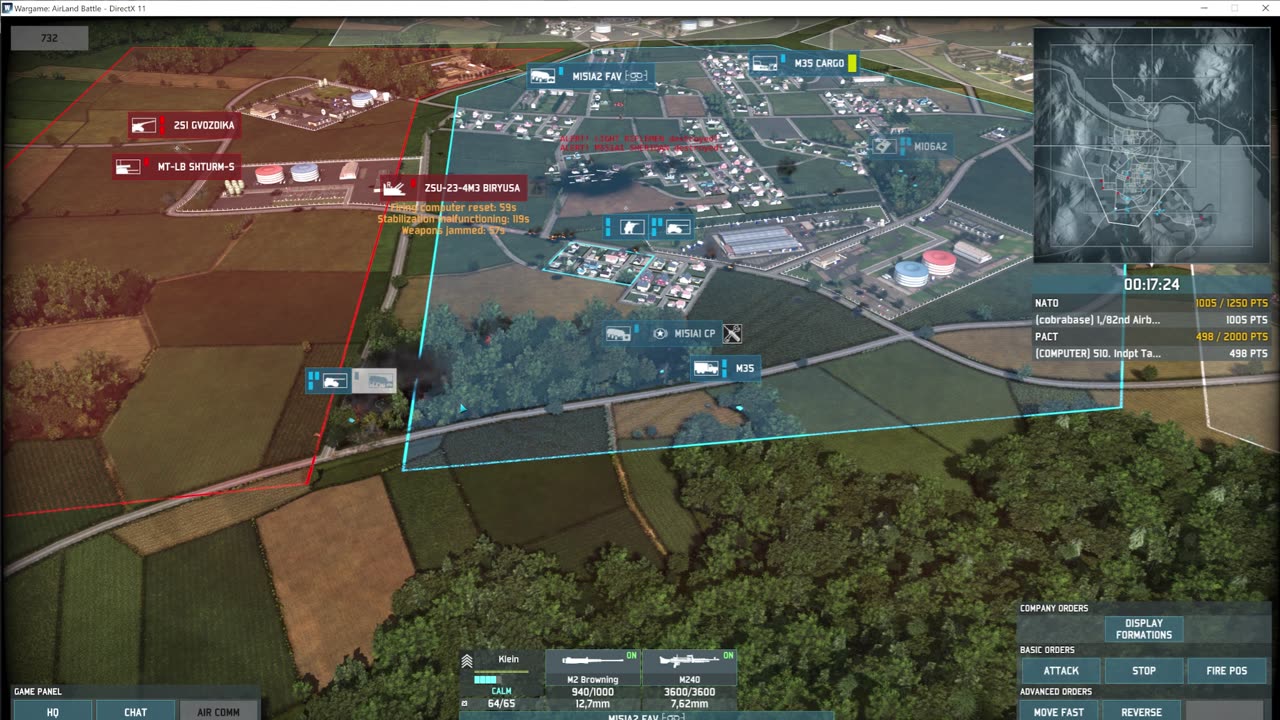Screen dimensions: 1280x720
Task: Click the 7,62mm caliber label
Action: pyautogui.click(x=688, y=703)
